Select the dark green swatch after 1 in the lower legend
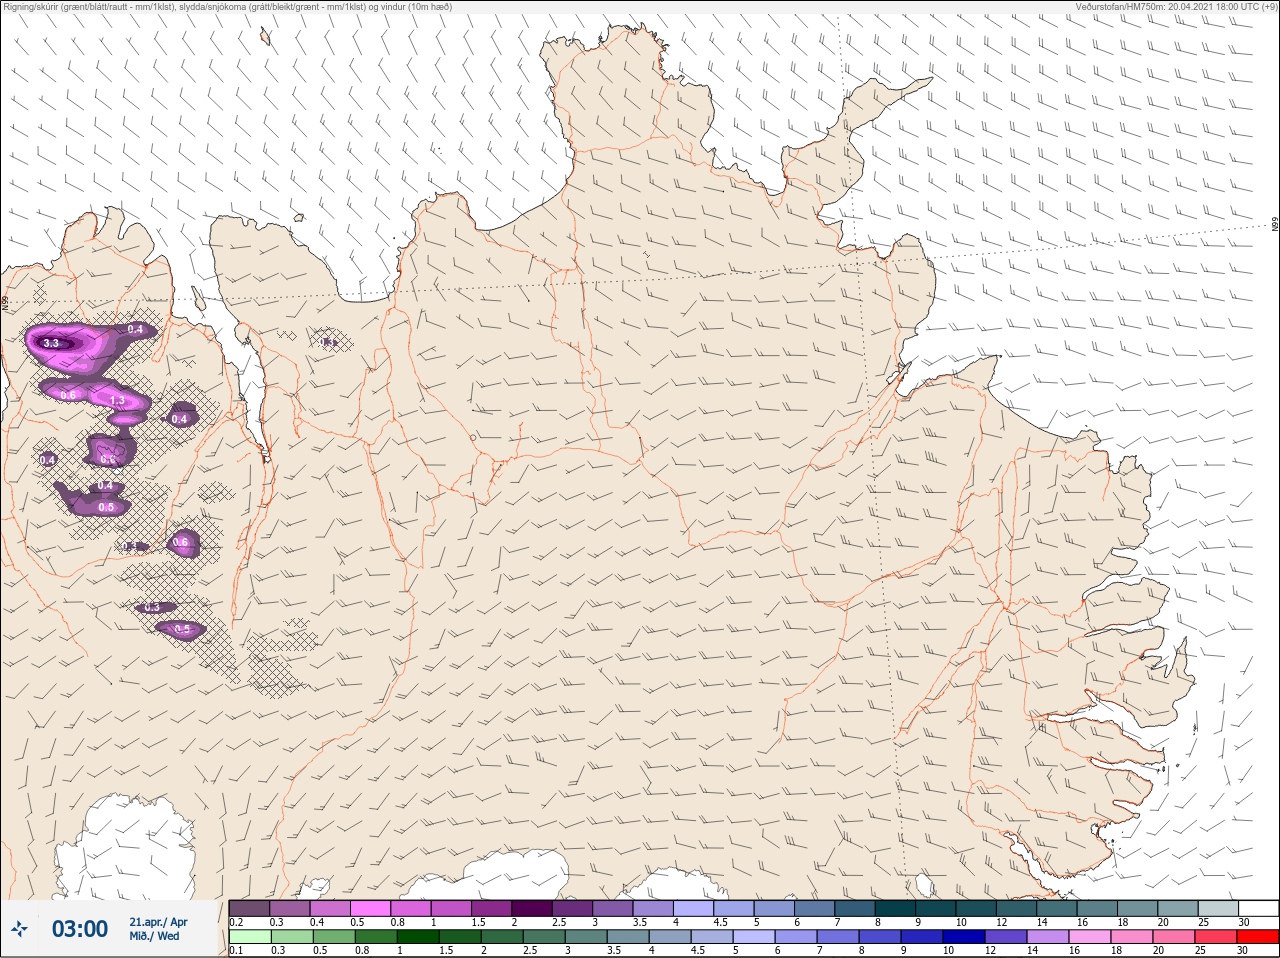This screenshot has width=1280, height=958. pos(417,937)
